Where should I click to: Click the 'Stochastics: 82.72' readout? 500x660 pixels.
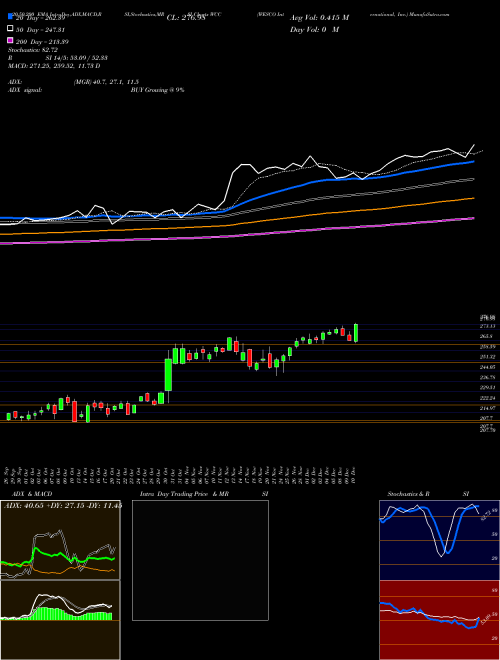click(33, 50)
